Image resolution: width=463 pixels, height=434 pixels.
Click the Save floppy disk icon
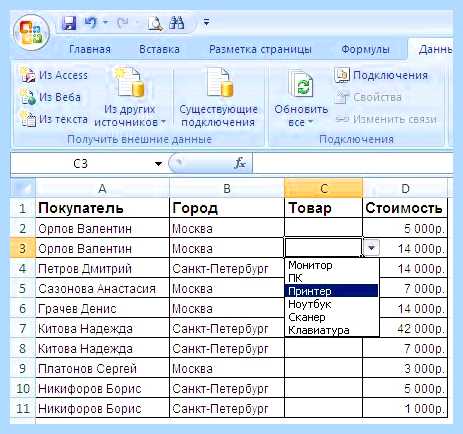[x=70, y=23]
